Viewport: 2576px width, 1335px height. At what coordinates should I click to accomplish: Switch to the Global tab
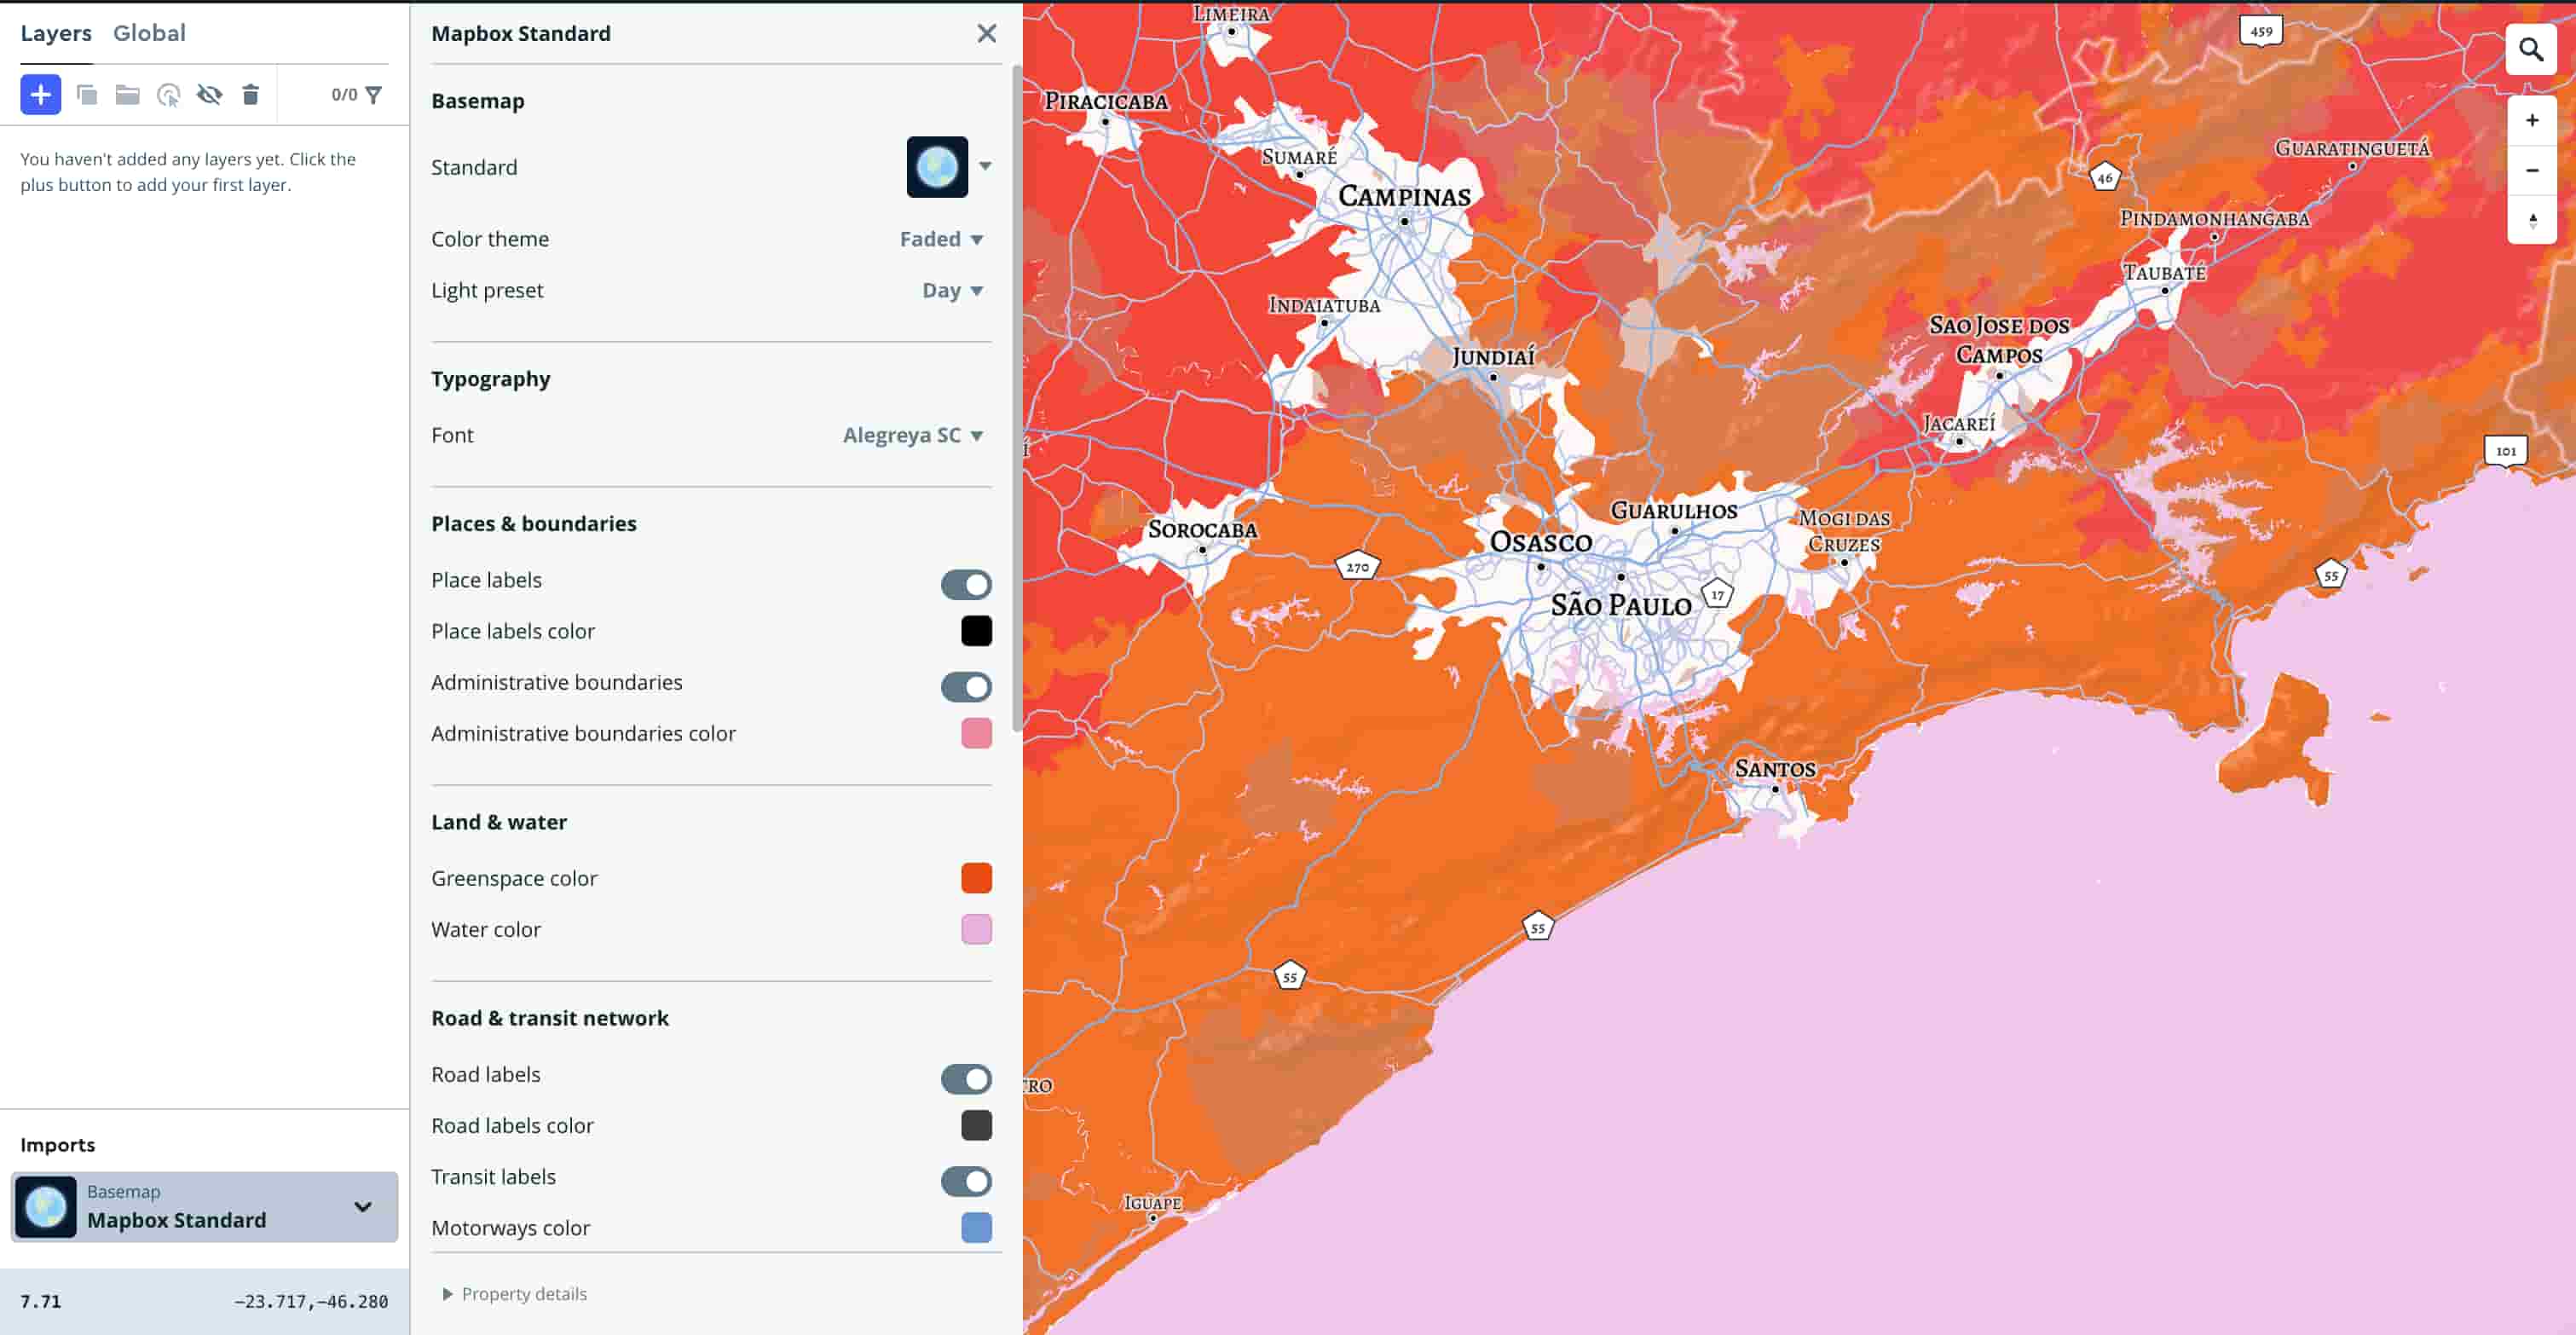pos(149,32)
